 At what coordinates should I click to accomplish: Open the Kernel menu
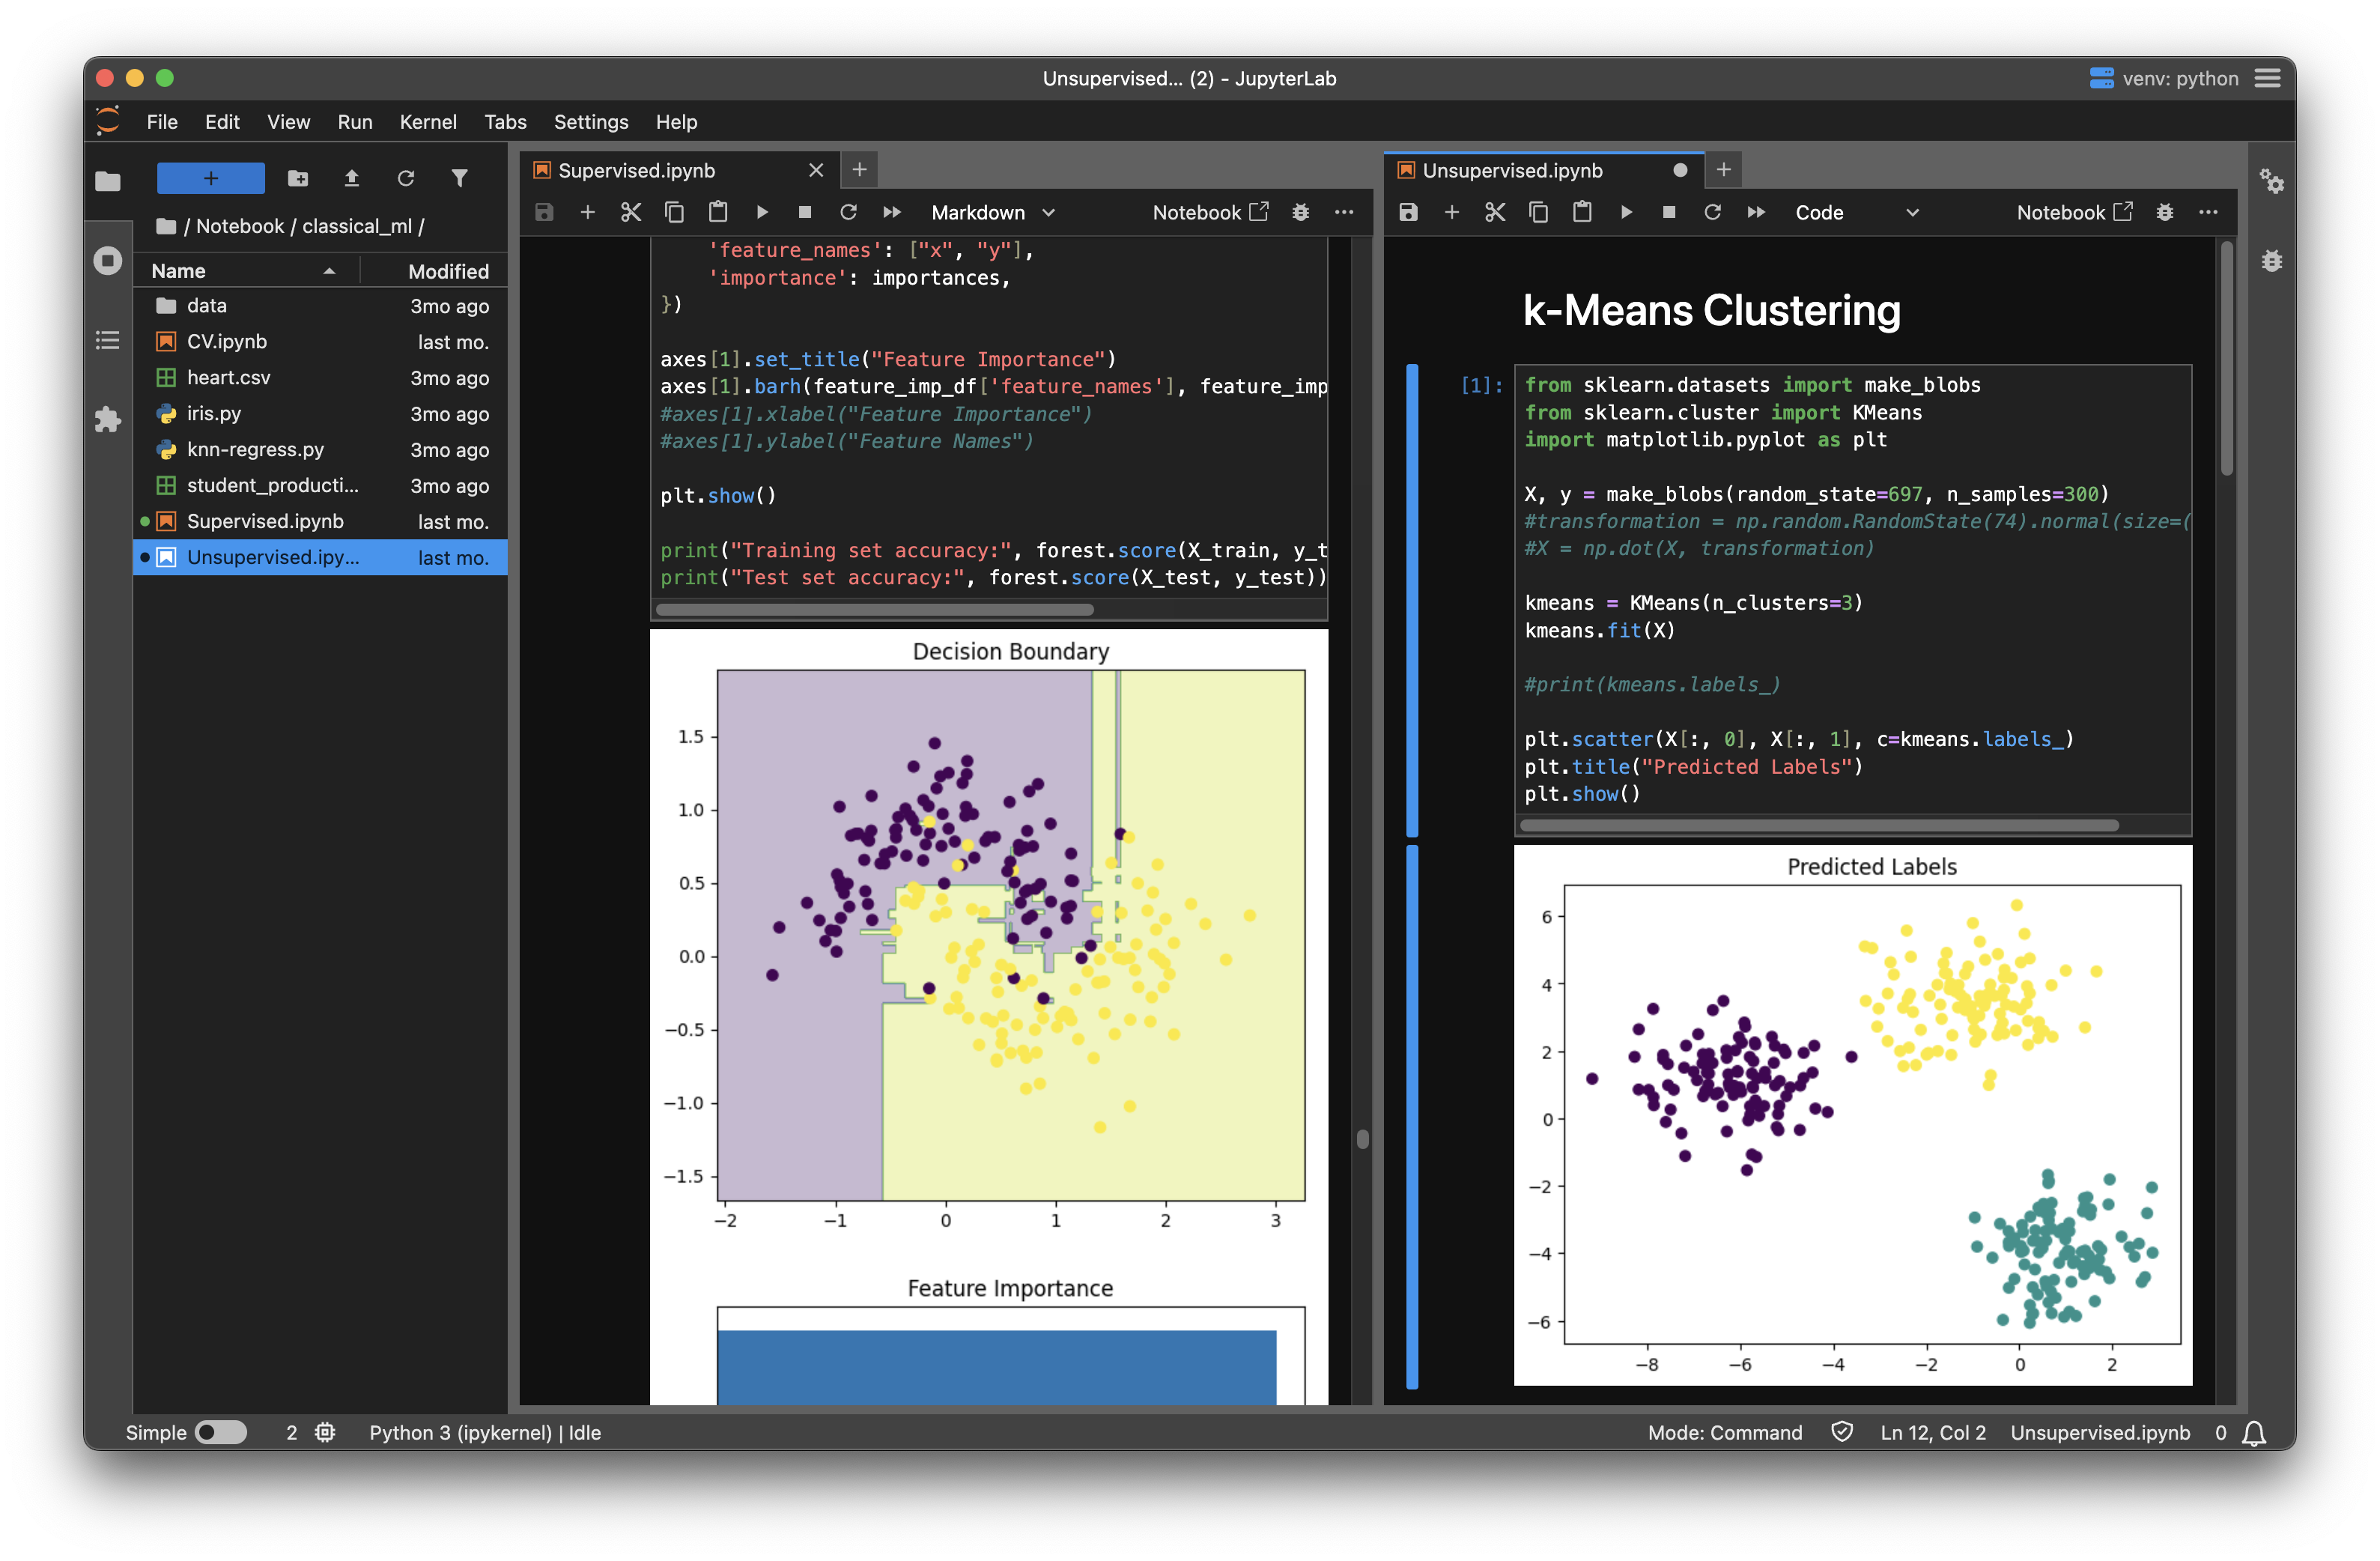428,122
